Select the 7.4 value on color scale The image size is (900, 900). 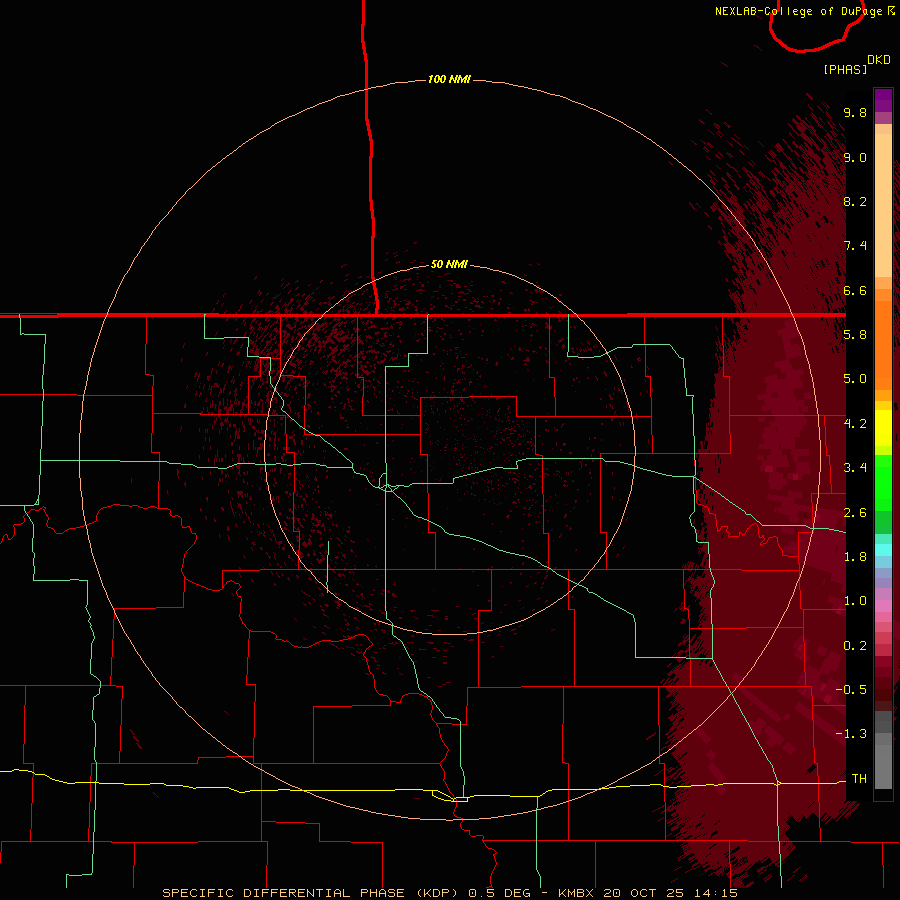pyautogui.click(x=855, y=246)
